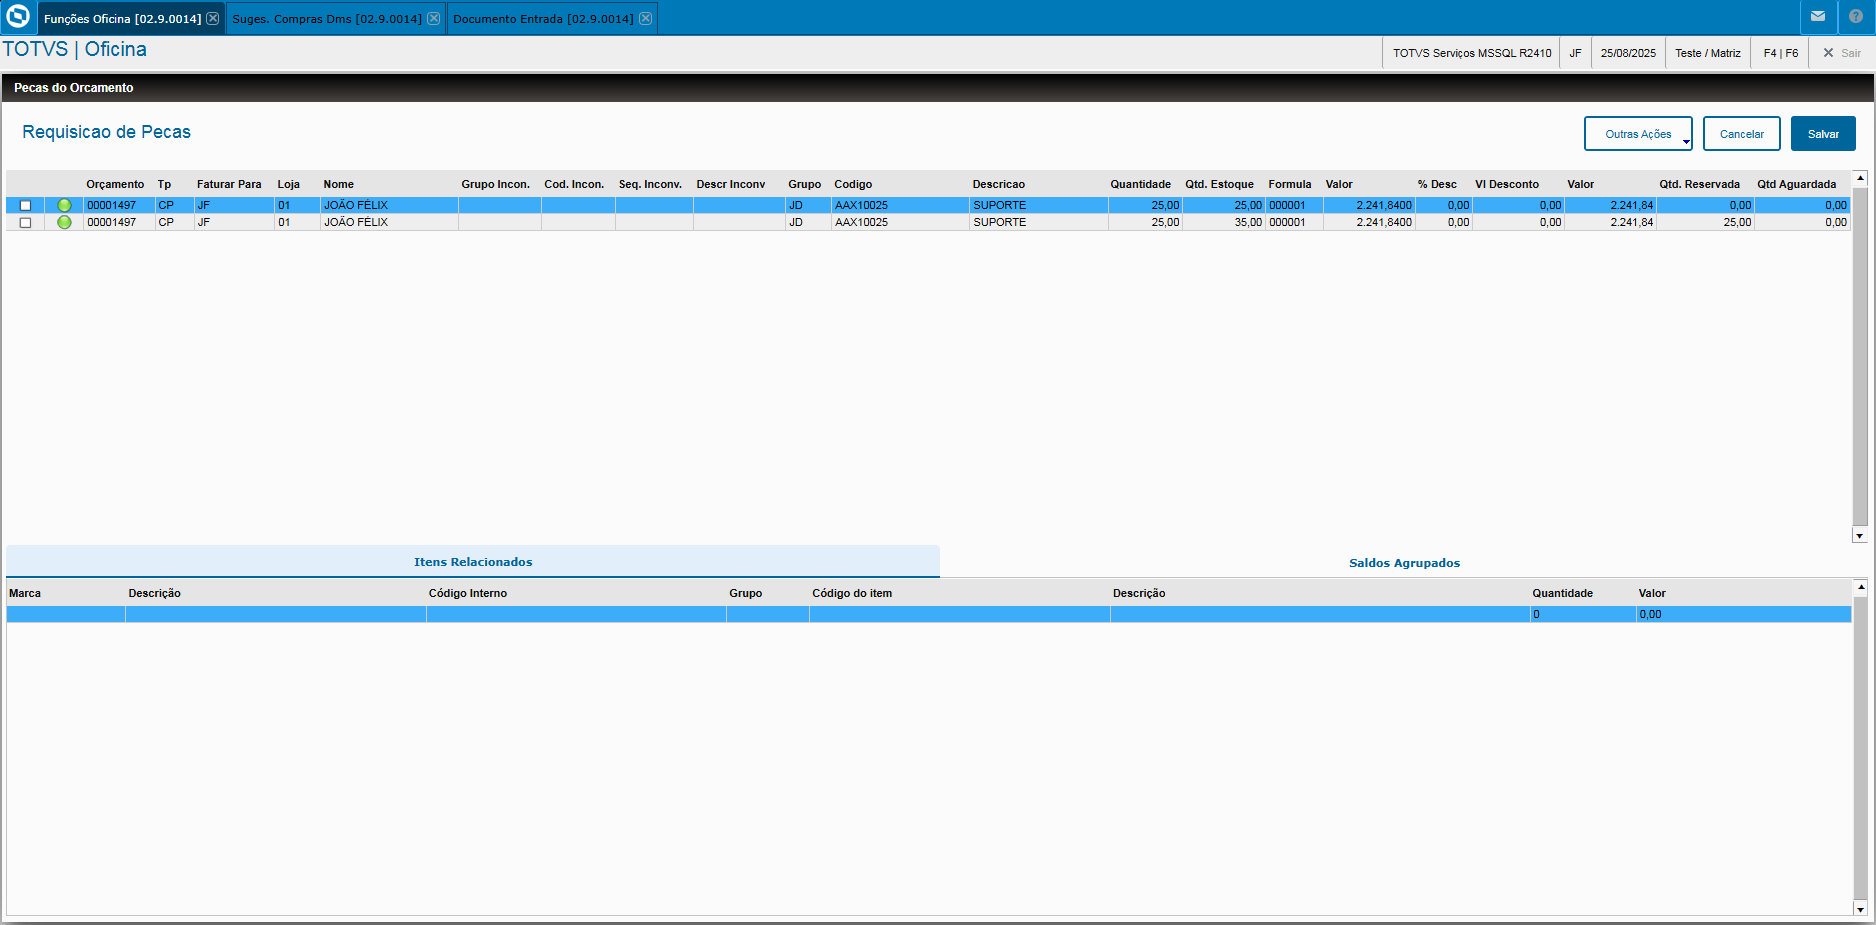1876x925 pixels.
Task: Click the TOTVS logo icon
Action: pyautogui.click(x=18, y=17)
